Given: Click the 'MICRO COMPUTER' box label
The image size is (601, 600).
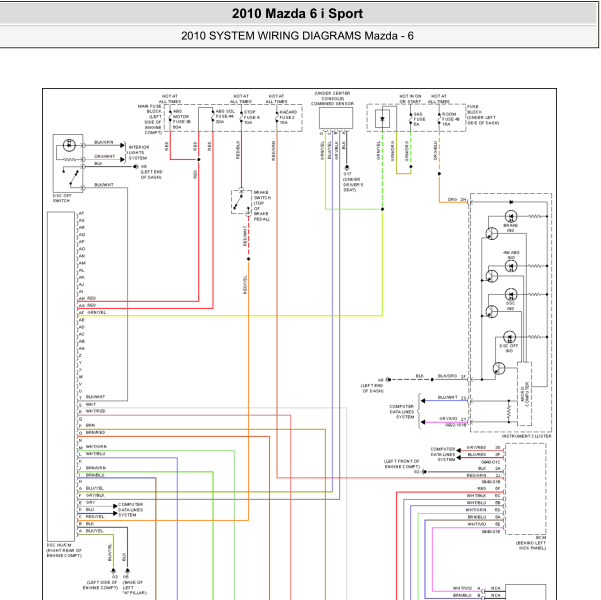Looking at the screenshot, I should point(525,394).
